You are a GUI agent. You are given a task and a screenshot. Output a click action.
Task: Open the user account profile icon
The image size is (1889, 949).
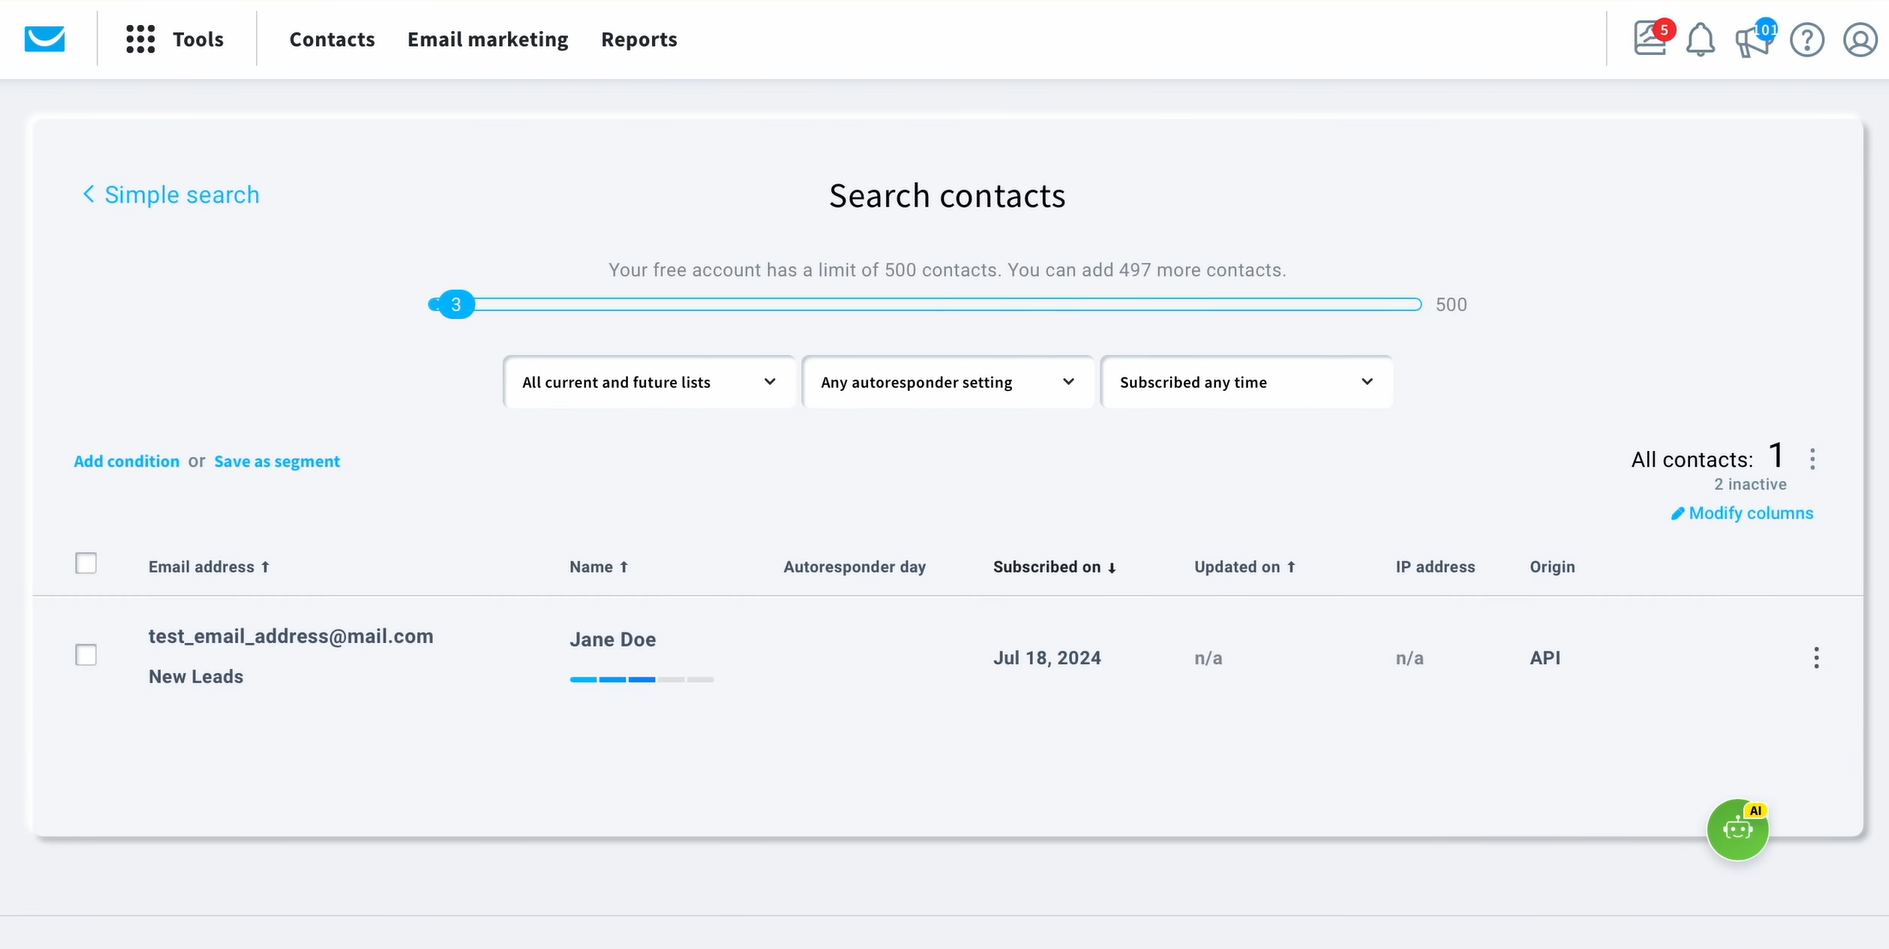click(1860, 40)
